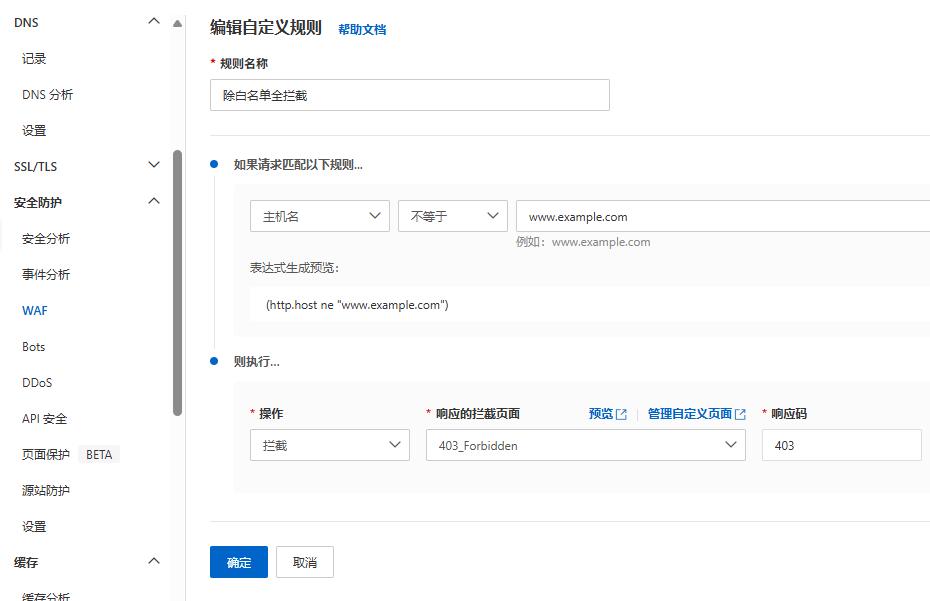The width and height of the screenshot is (930, 601).
Task: Collapse the 缓存 sidebar section
Action: (154, 561)
